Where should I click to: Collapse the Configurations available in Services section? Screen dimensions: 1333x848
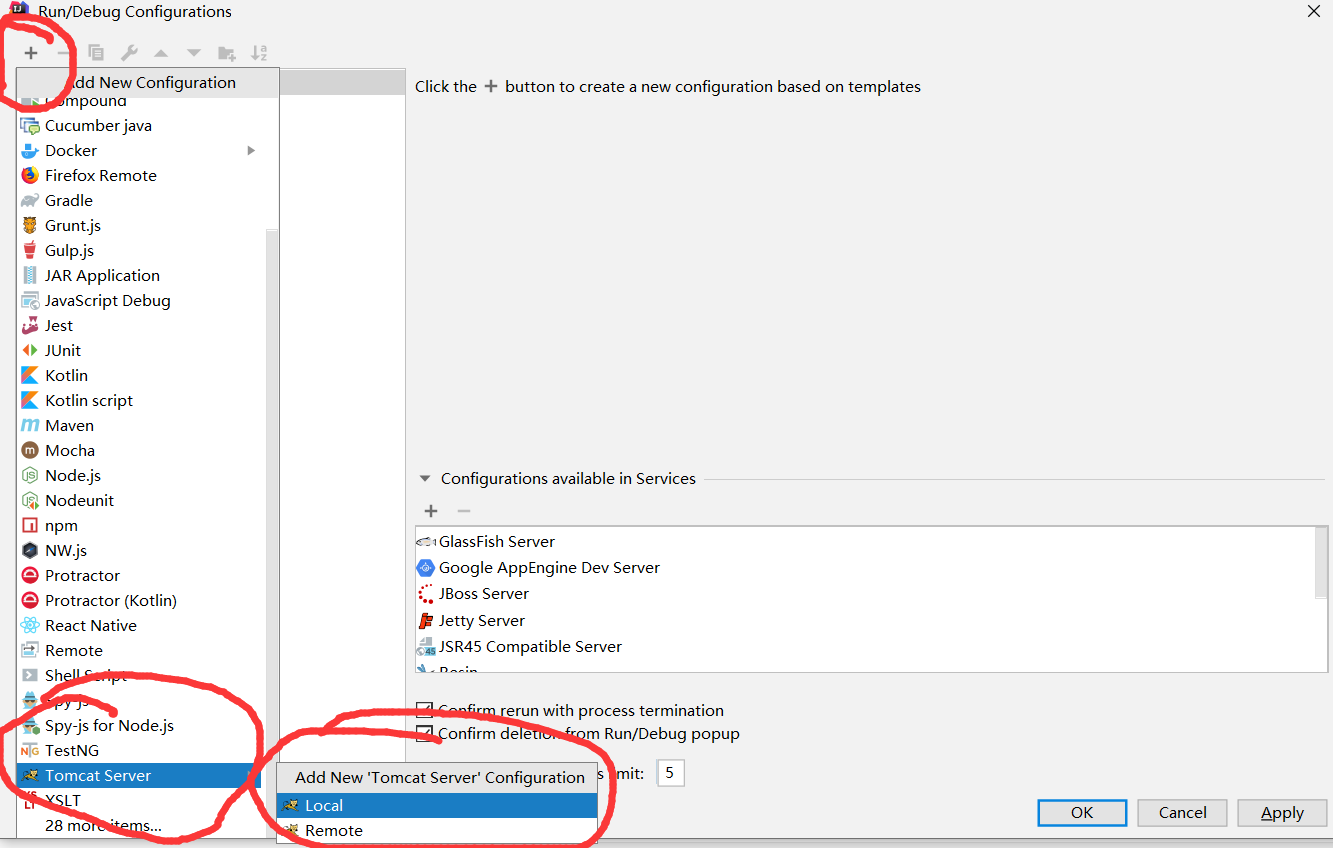(x=424, y=478)
